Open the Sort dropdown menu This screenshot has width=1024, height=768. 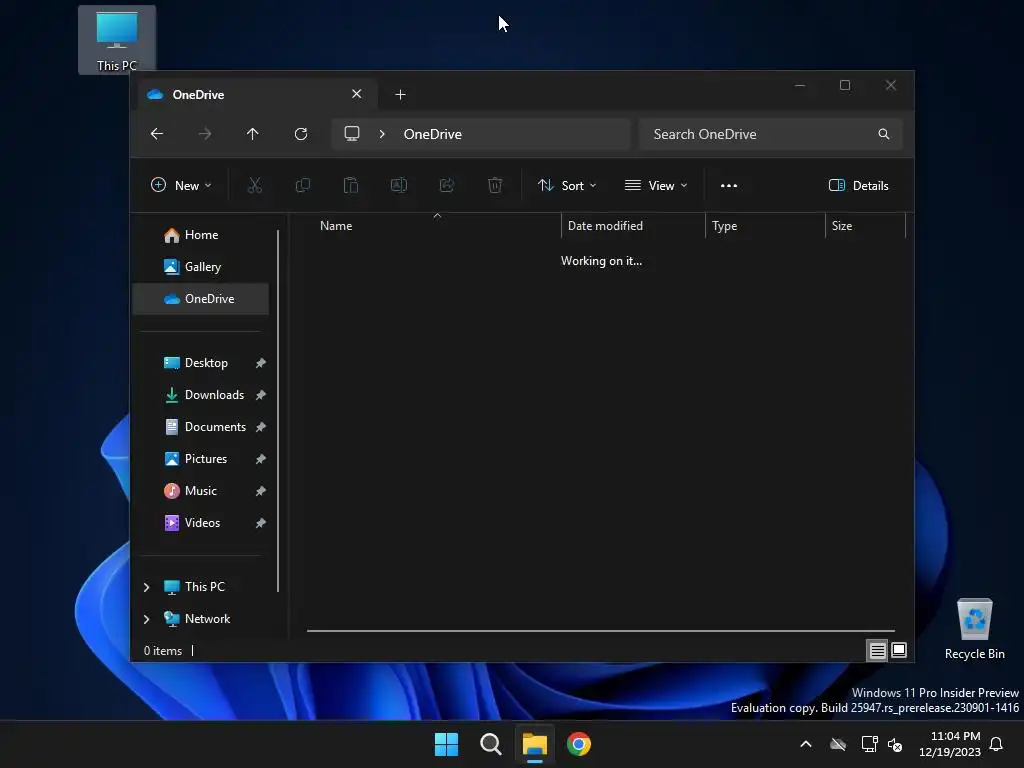pos(567,185)
